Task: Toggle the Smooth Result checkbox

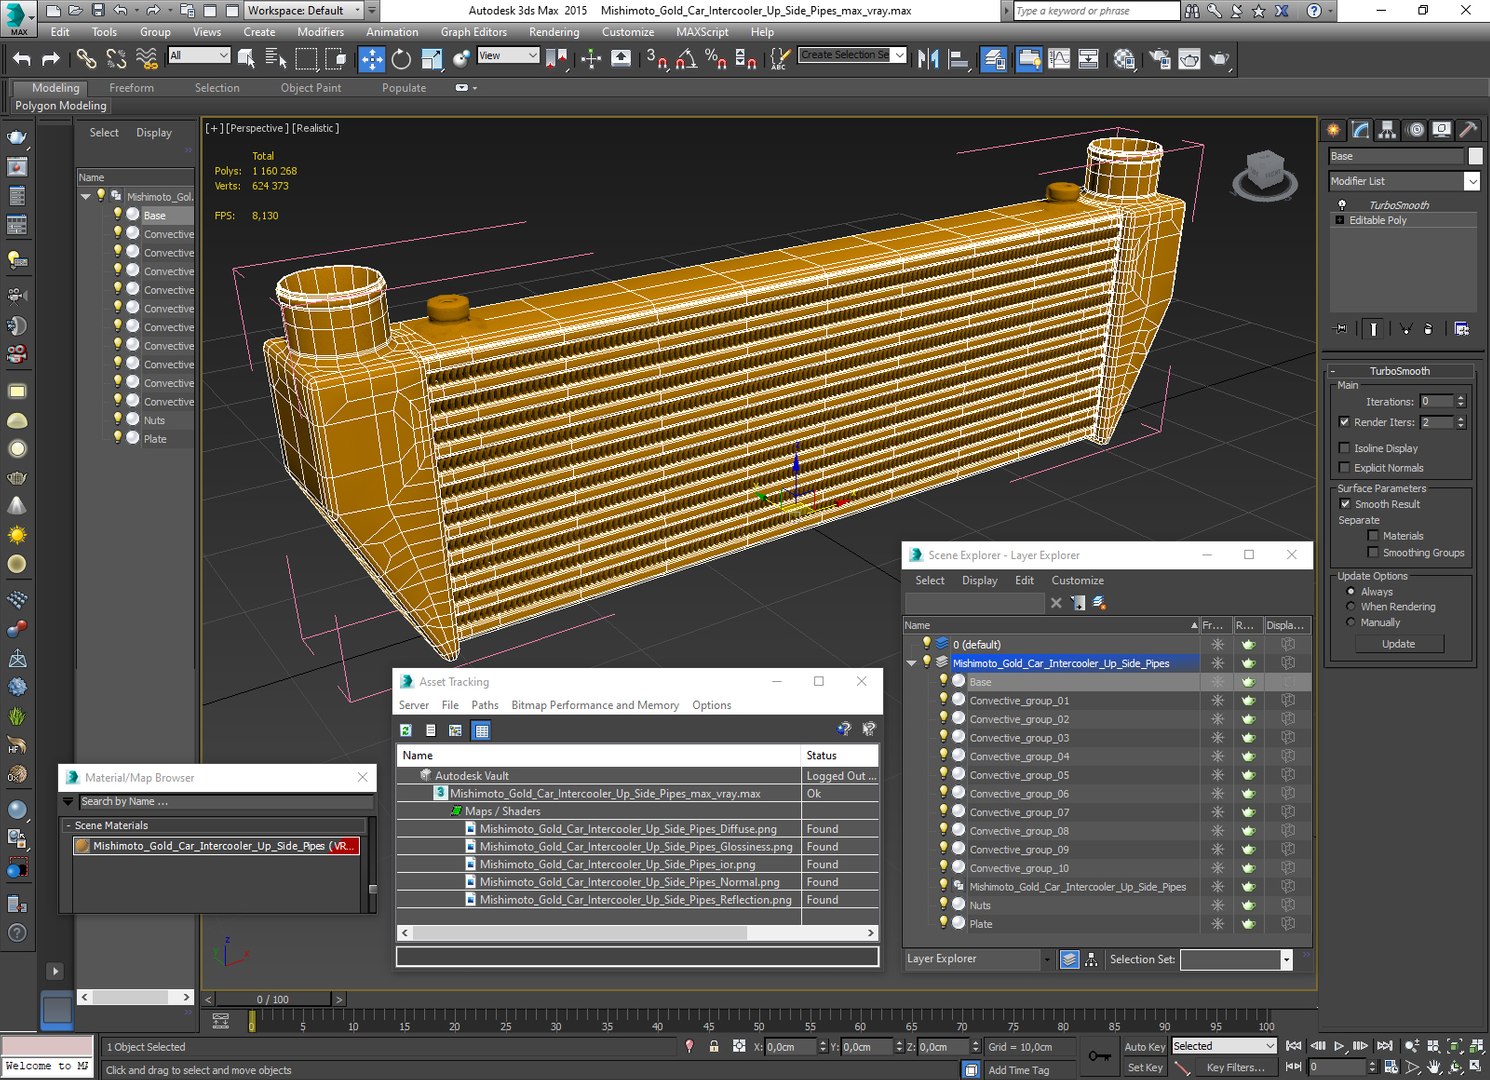Action: [1345, 504]
